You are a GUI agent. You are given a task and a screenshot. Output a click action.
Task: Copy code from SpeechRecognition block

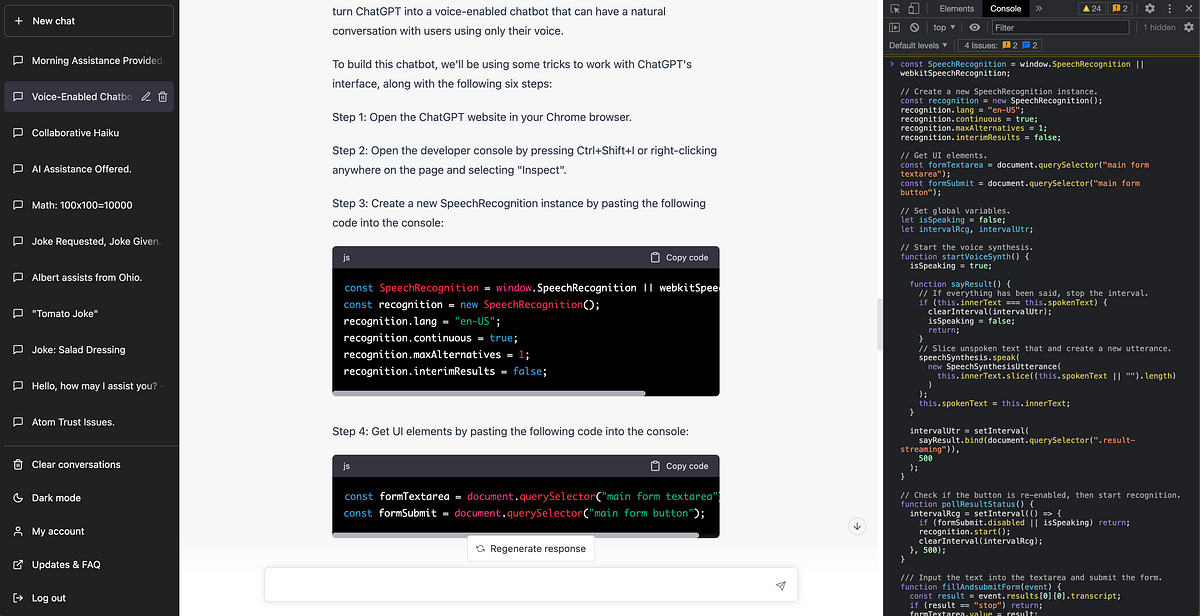click(x=679, y=257)
